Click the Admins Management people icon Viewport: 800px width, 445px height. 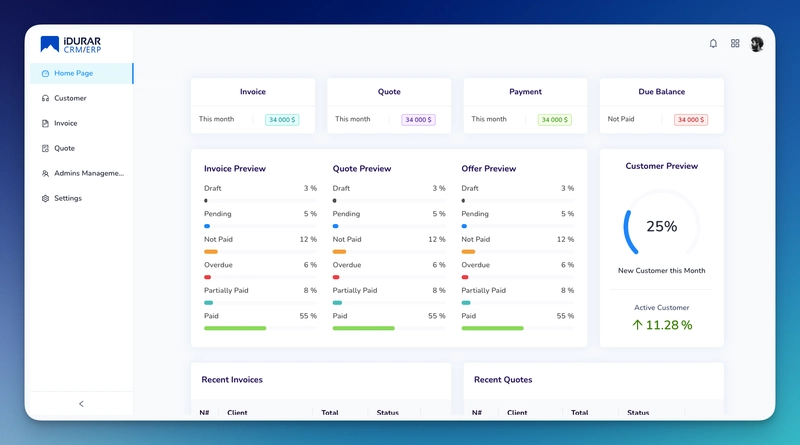pyautogui.click(x=45, y=174)
